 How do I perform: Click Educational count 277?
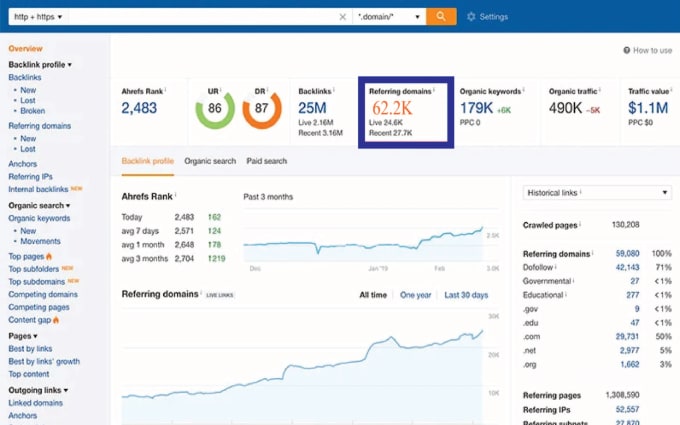(x=632, y=295)
